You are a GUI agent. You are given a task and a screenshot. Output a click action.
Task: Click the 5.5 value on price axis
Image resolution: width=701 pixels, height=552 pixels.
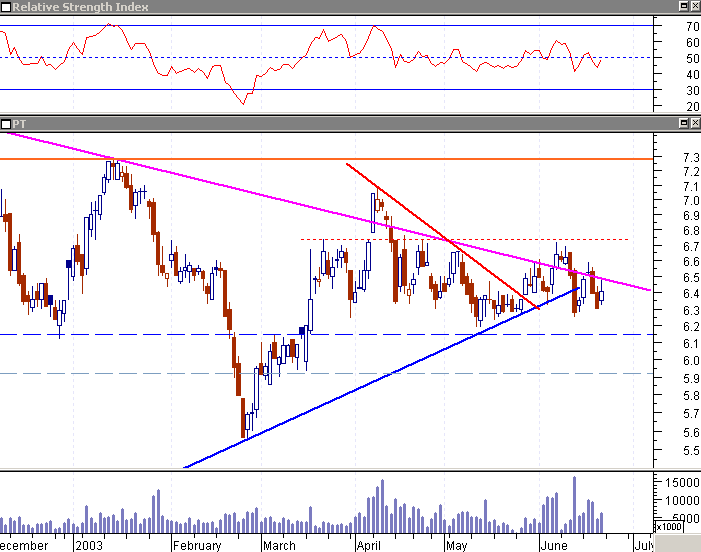pos(692,450)
